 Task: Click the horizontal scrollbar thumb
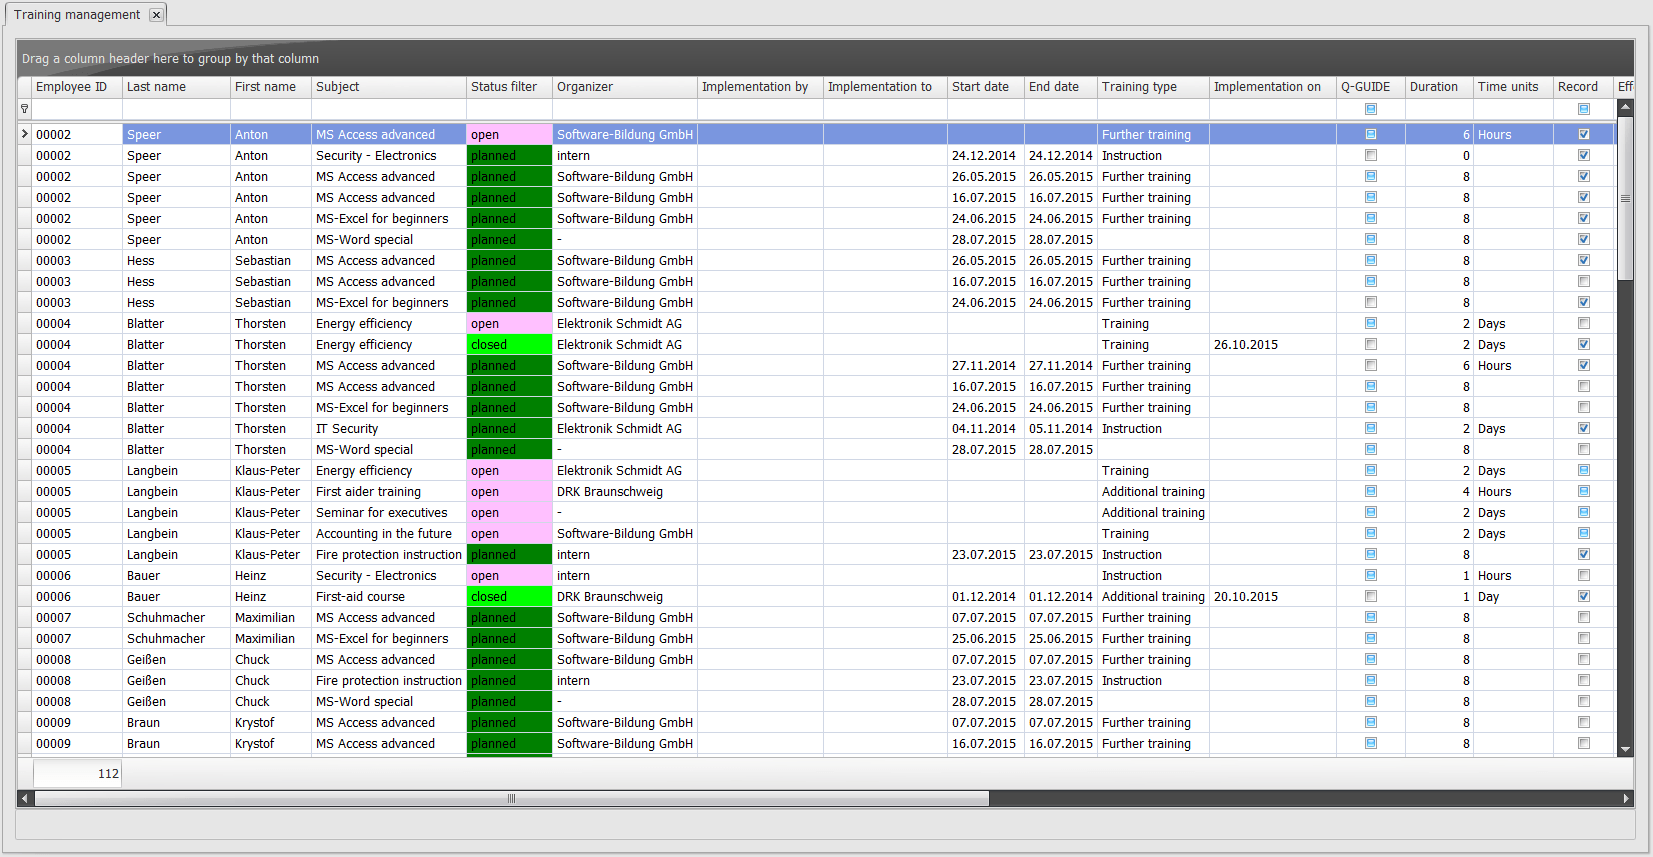pyautogui.click(x=511, y=798)
